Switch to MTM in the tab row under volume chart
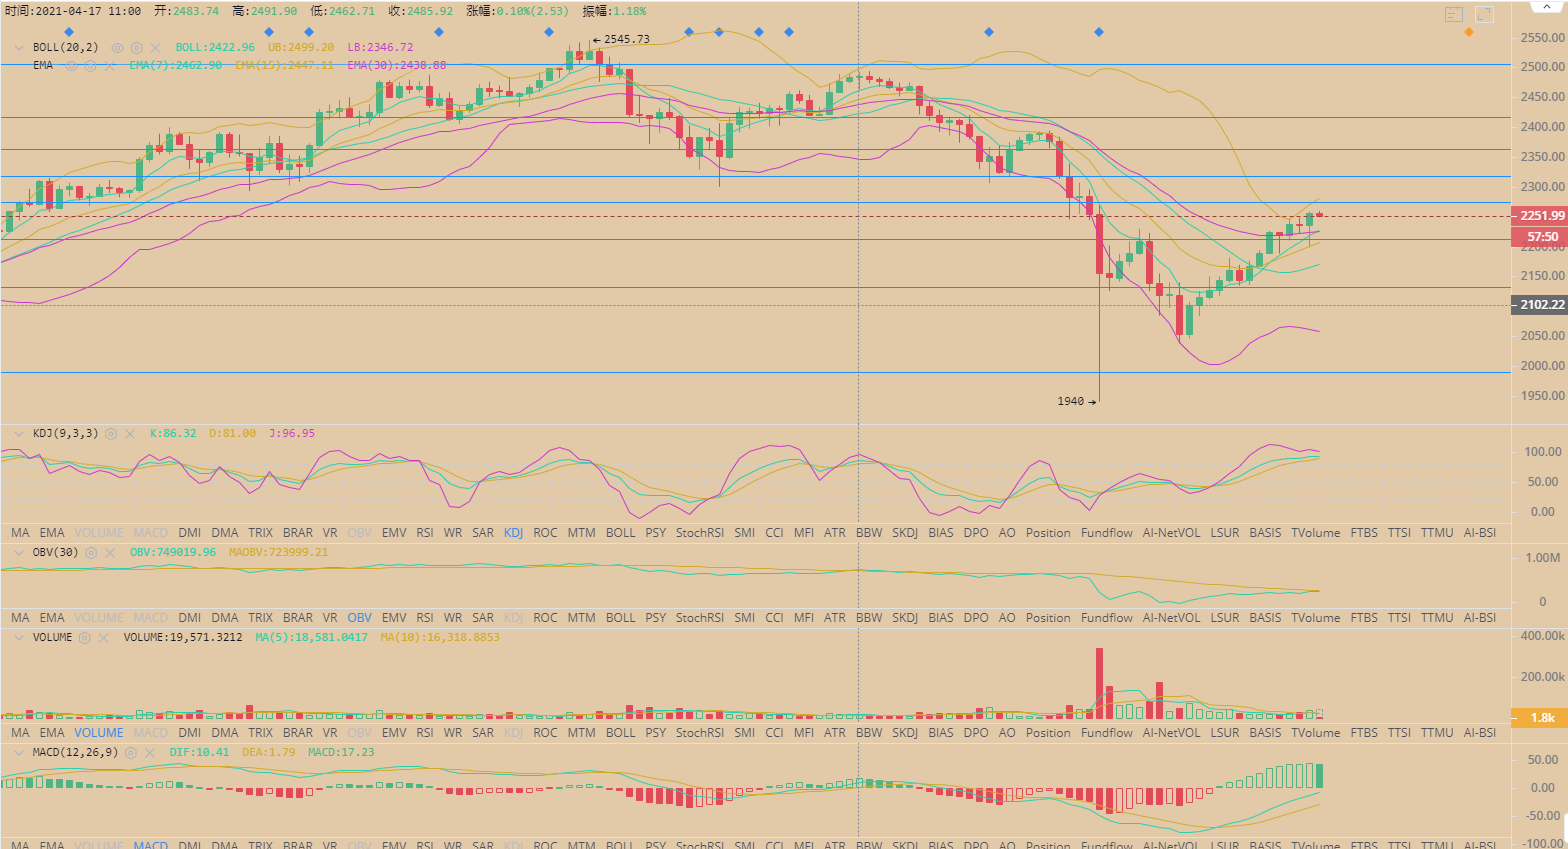The height and width of the screenshot is (849, 1568). (x=582, y=733)
